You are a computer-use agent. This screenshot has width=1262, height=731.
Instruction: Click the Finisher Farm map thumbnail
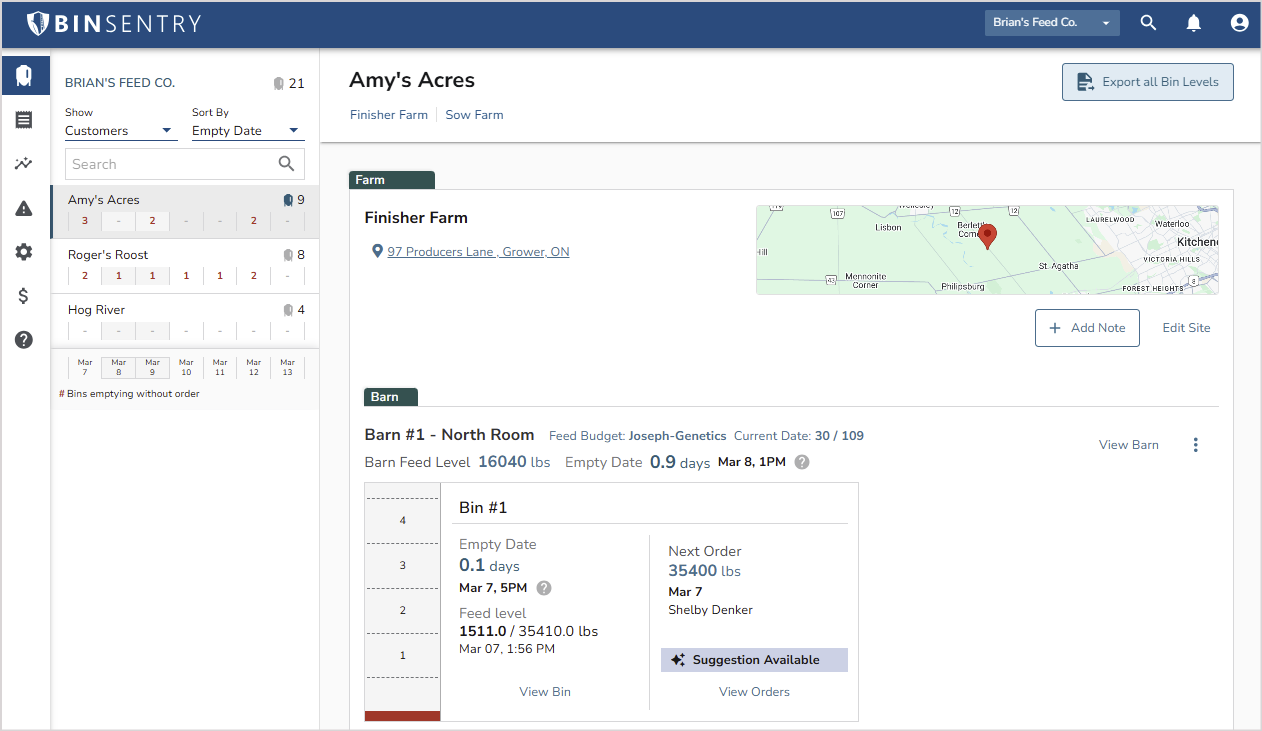click(x=987, y=250)
